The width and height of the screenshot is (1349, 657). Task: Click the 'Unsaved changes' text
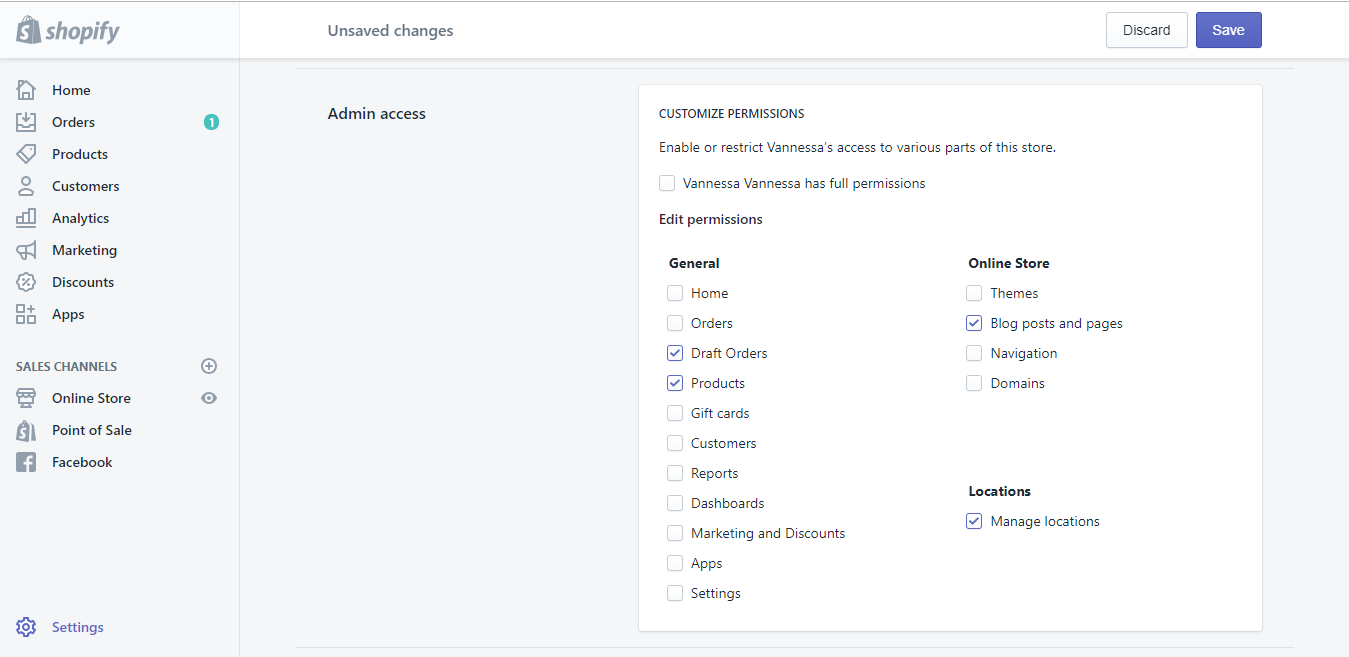pos(390,31)
